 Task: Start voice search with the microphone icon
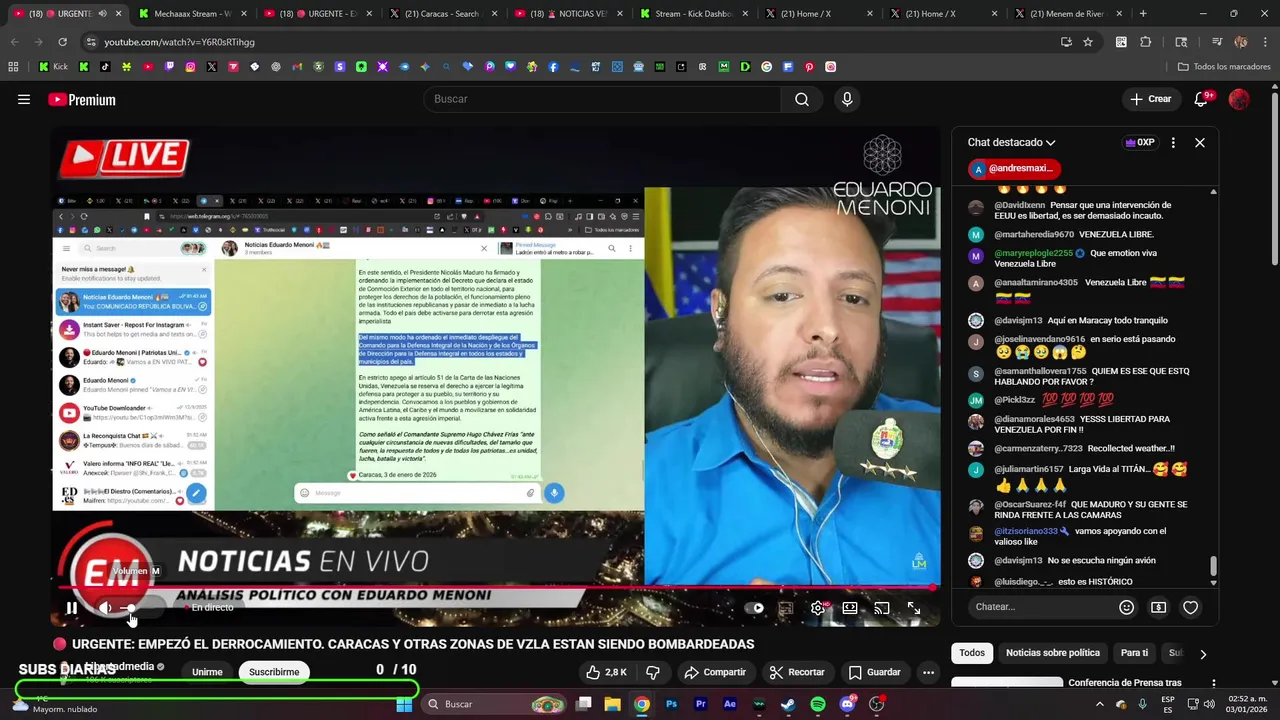click(847, 99)
